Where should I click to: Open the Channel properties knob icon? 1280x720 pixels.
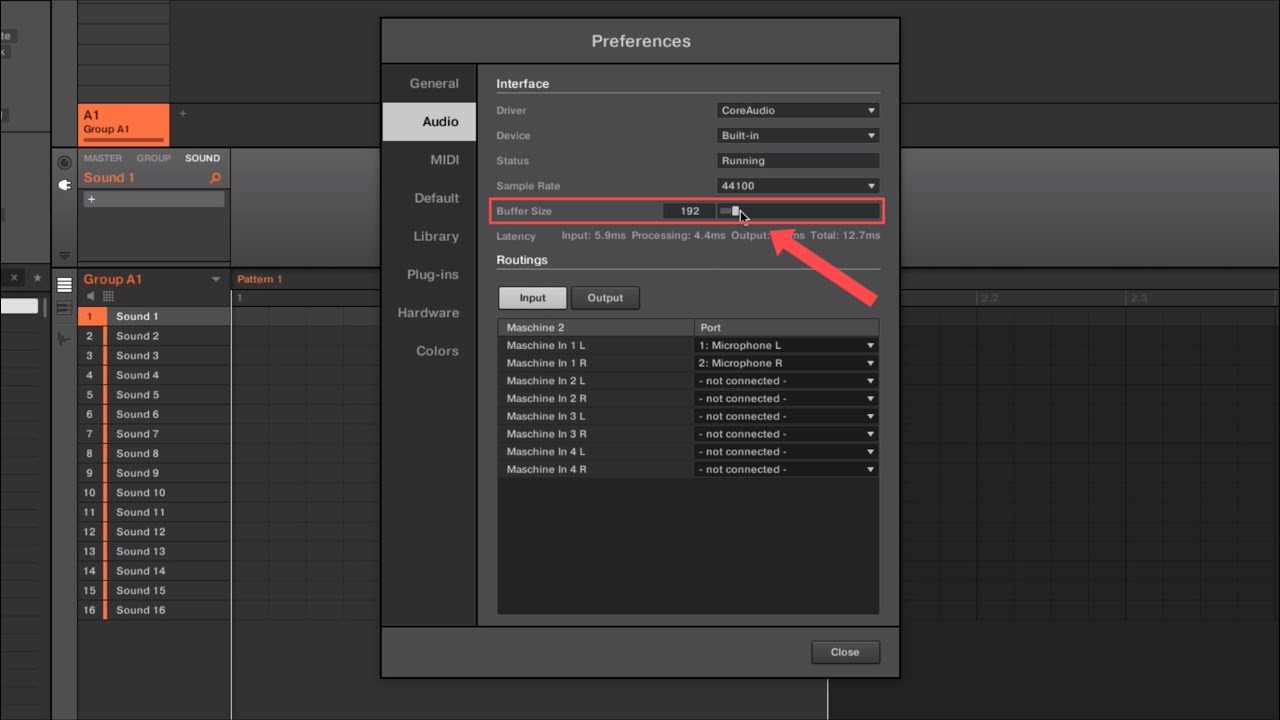pos(64,162)
